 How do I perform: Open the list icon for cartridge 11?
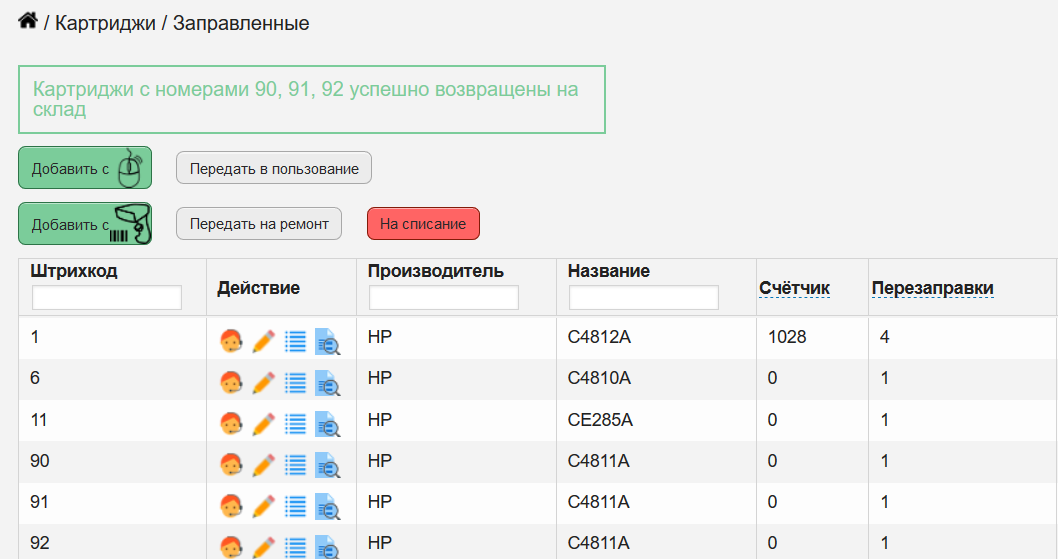click(295, 424)
